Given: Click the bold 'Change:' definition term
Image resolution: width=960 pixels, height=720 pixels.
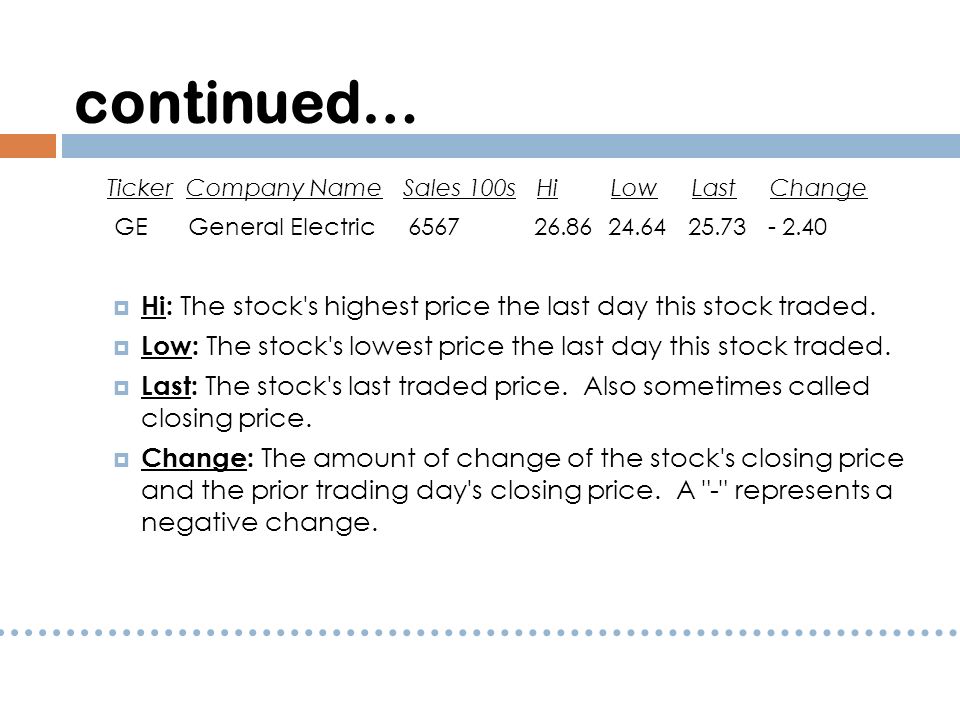Looking at the screenshot, I should coord(197,459).
